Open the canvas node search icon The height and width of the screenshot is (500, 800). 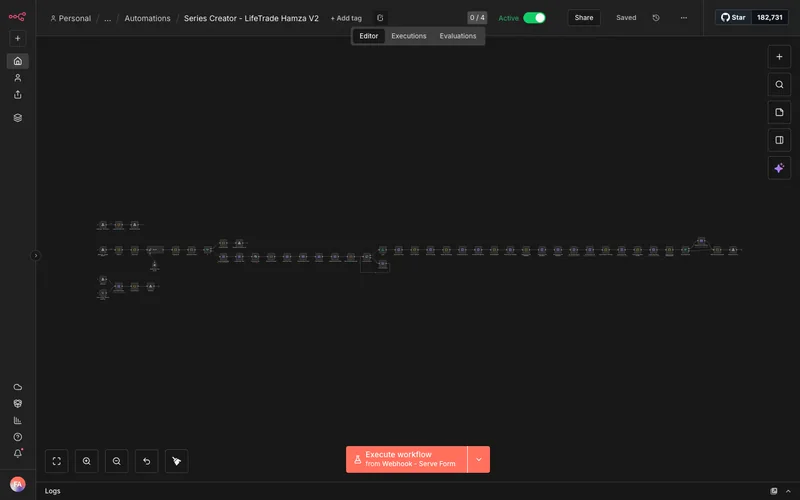[x=779, y=85]
